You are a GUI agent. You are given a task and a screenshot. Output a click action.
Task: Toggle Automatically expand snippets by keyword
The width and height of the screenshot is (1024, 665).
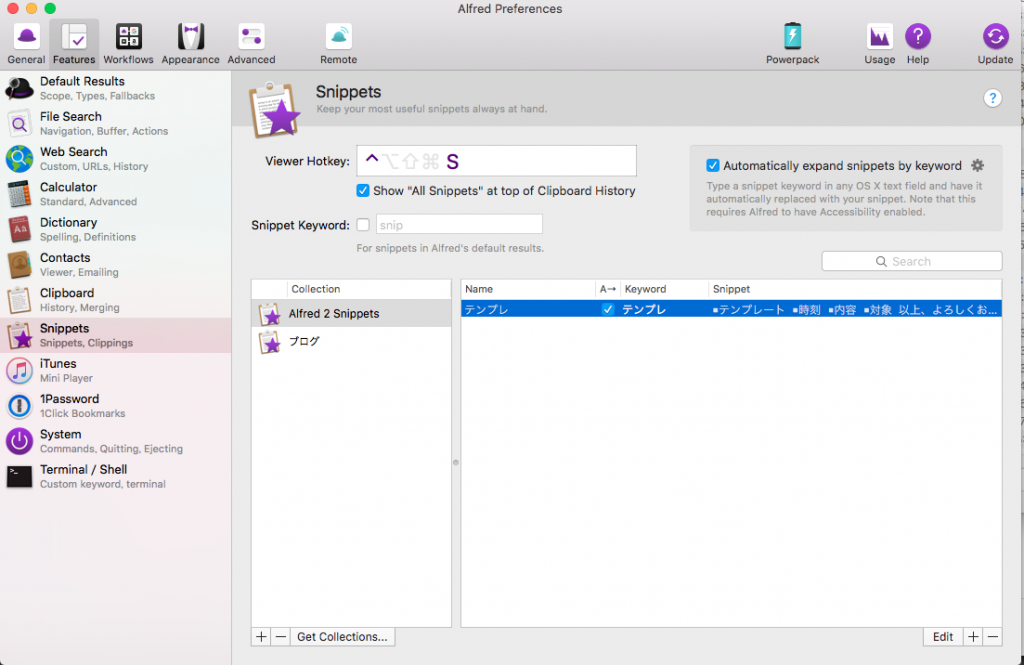click(x=712, y=165)
